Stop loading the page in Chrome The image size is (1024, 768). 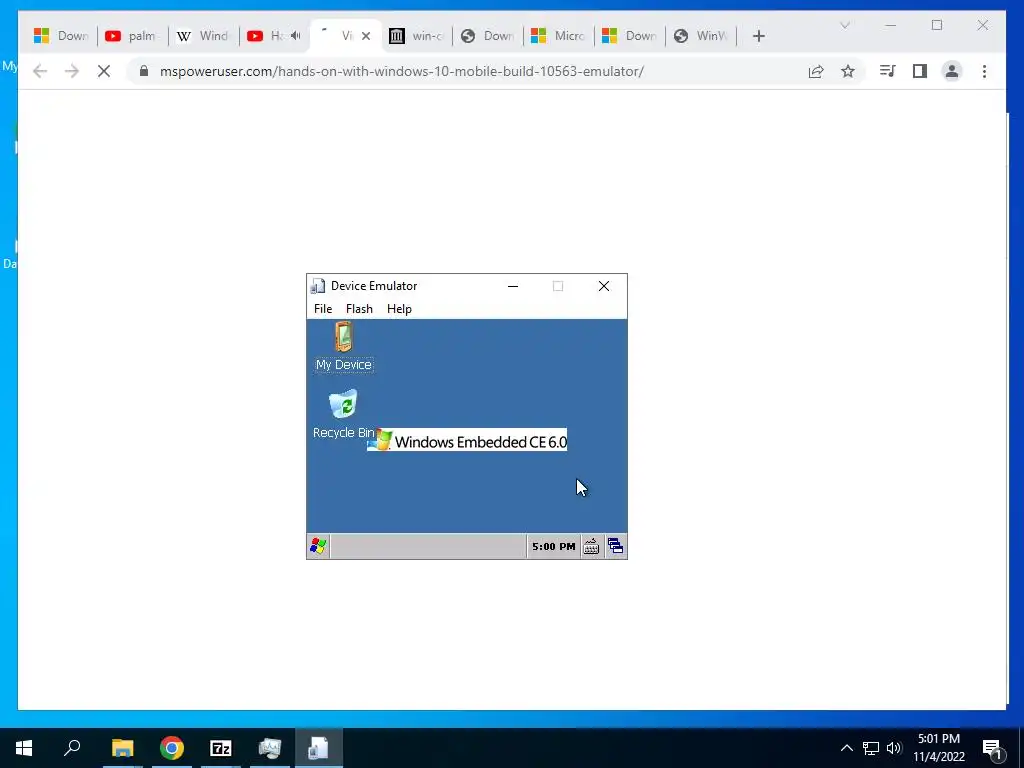click(104, 71)
